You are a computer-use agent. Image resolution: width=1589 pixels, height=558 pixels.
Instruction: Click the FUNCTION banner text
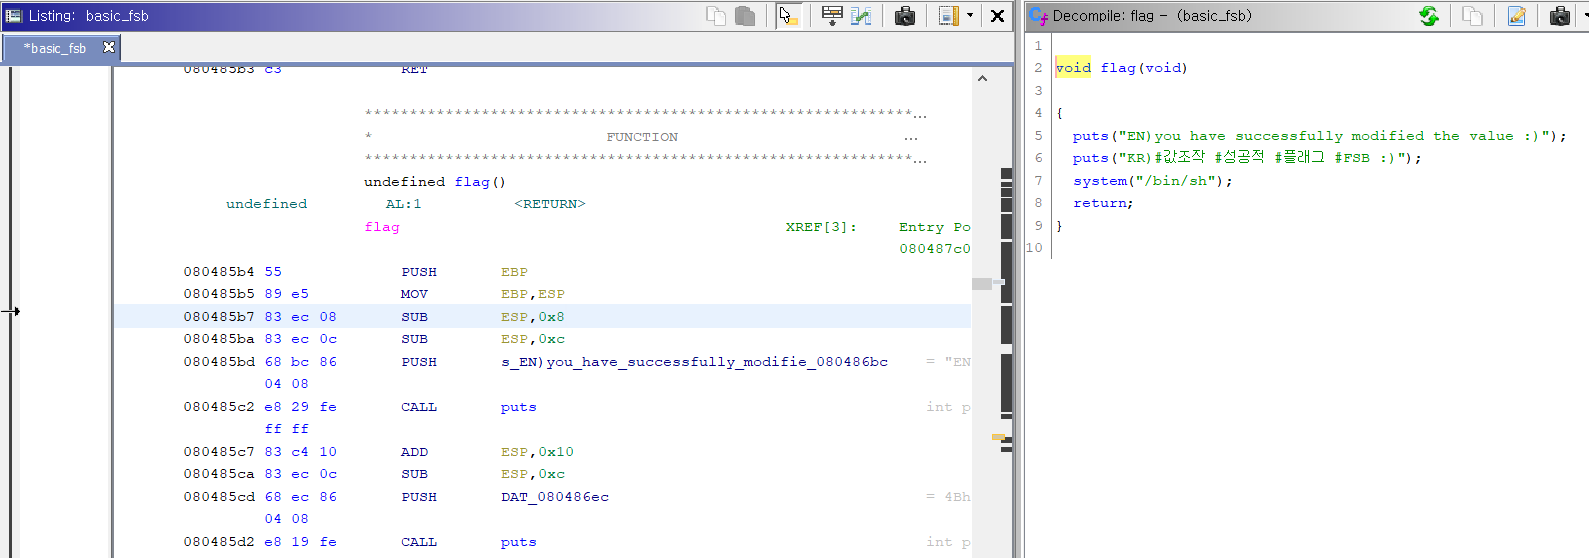(642, 137)
